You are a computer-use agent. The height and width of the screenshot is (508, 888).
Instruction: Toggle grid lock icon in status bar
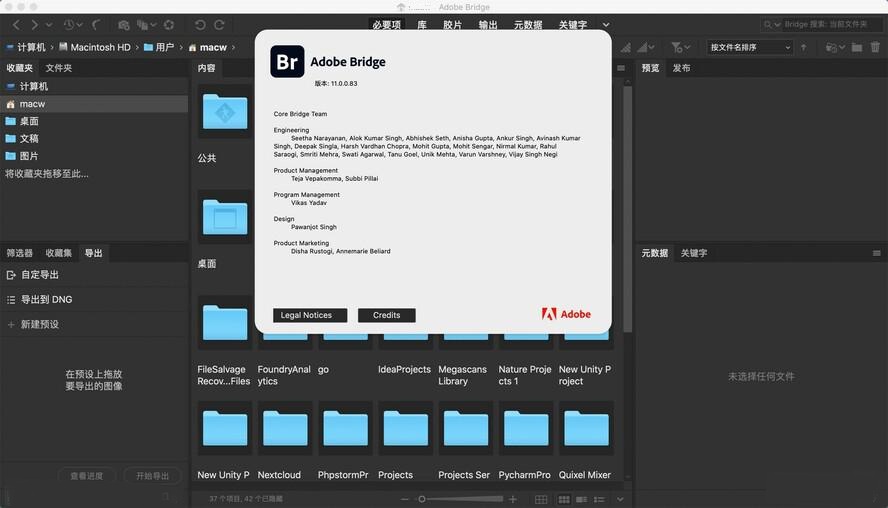tap(541, 499)
